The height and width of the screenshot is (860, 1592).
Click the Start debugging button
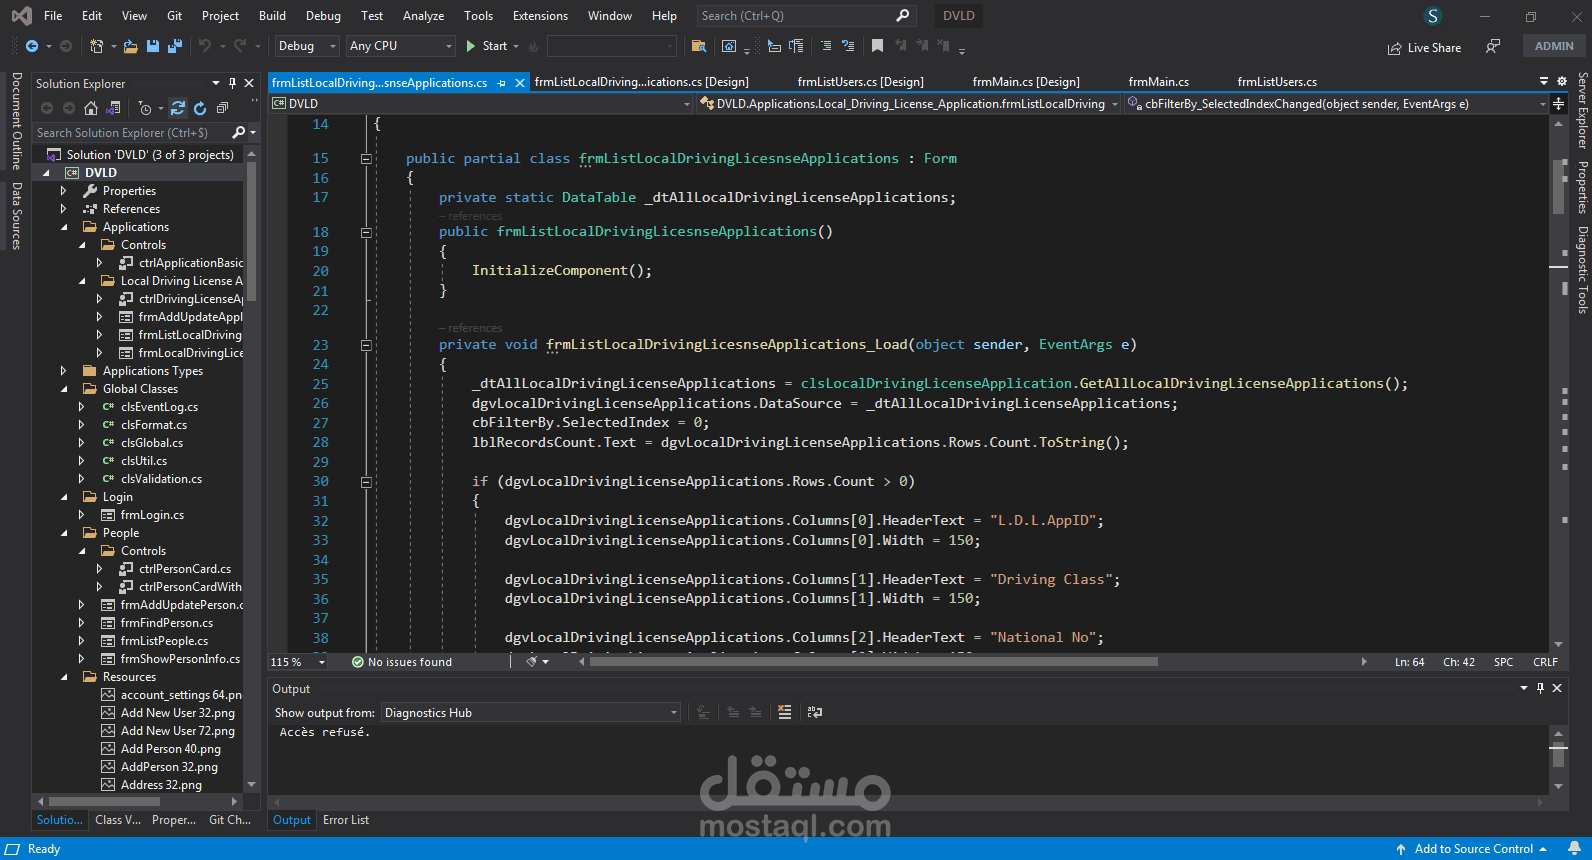click(x=487, y=46)
